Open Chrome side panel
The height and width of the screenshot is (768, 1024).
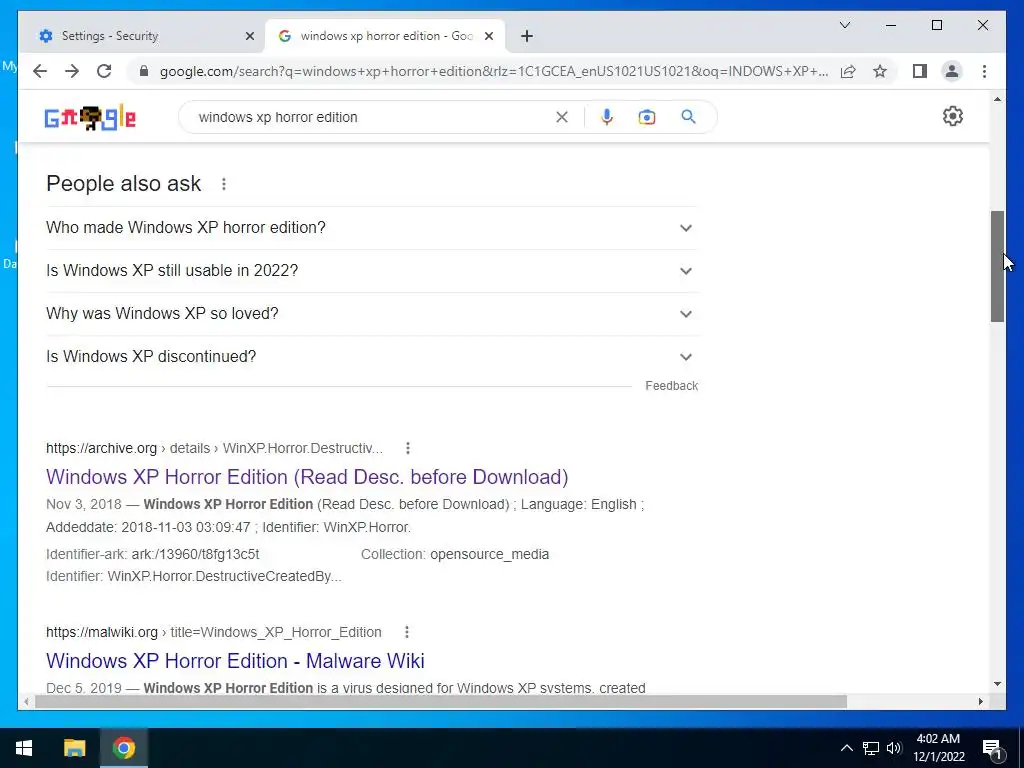pos(920,71)
